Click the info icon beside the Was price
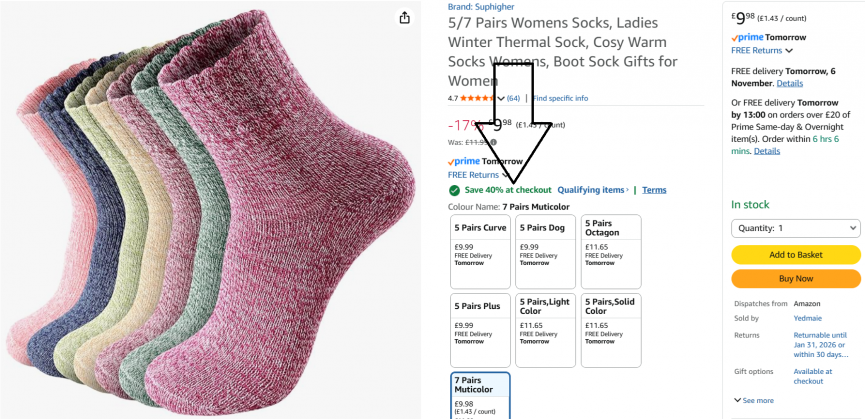The width and height of the screenshot is (865, 419). [492, 142]
